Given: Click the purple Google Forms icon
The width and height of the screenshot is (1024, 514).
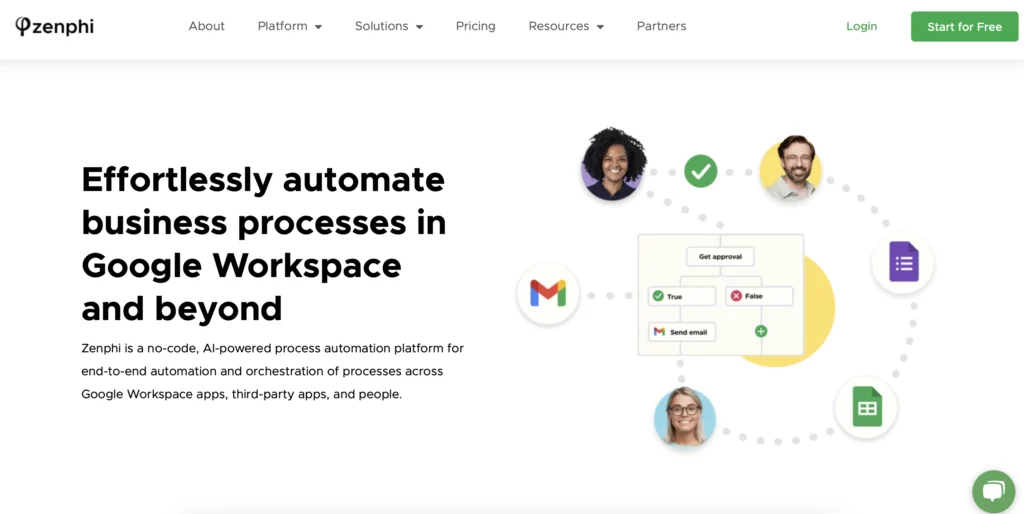Looking at the screenshot, I should pyautogui.click(x=903, y=262).
